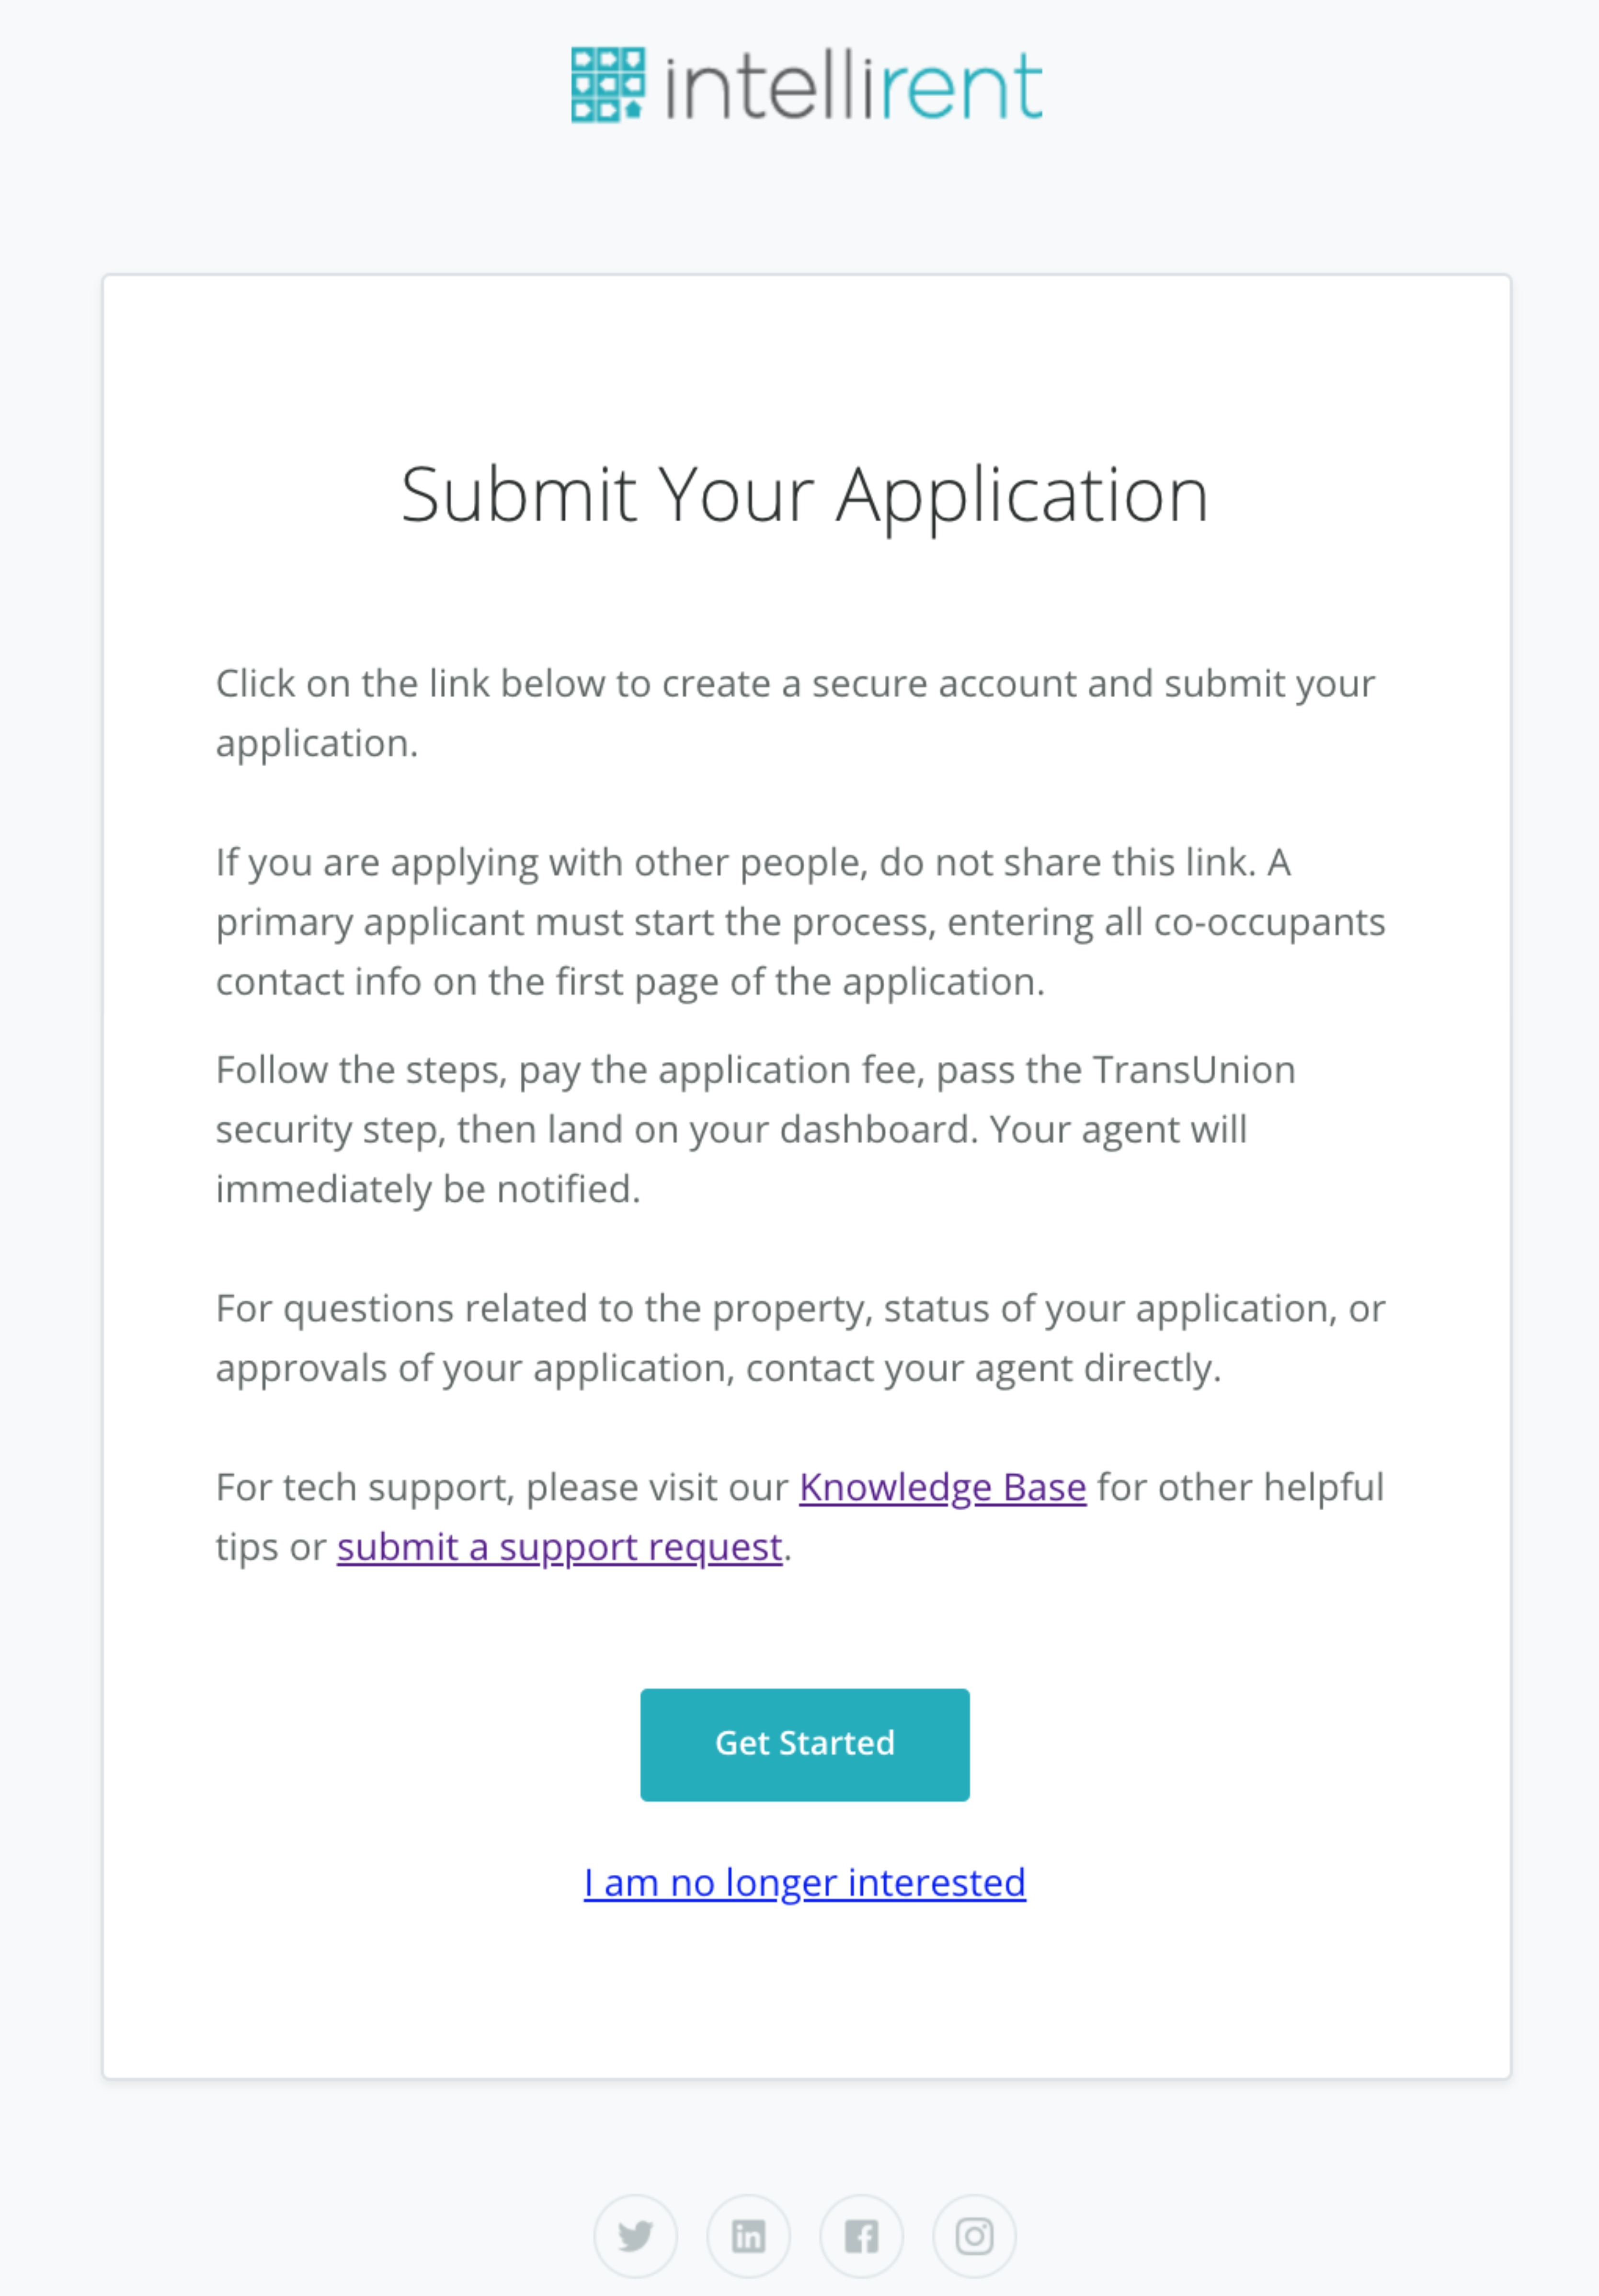Select the I am no longer interested link
The width and height of the screenshot is (1599, 2296).
(805, 1883)
